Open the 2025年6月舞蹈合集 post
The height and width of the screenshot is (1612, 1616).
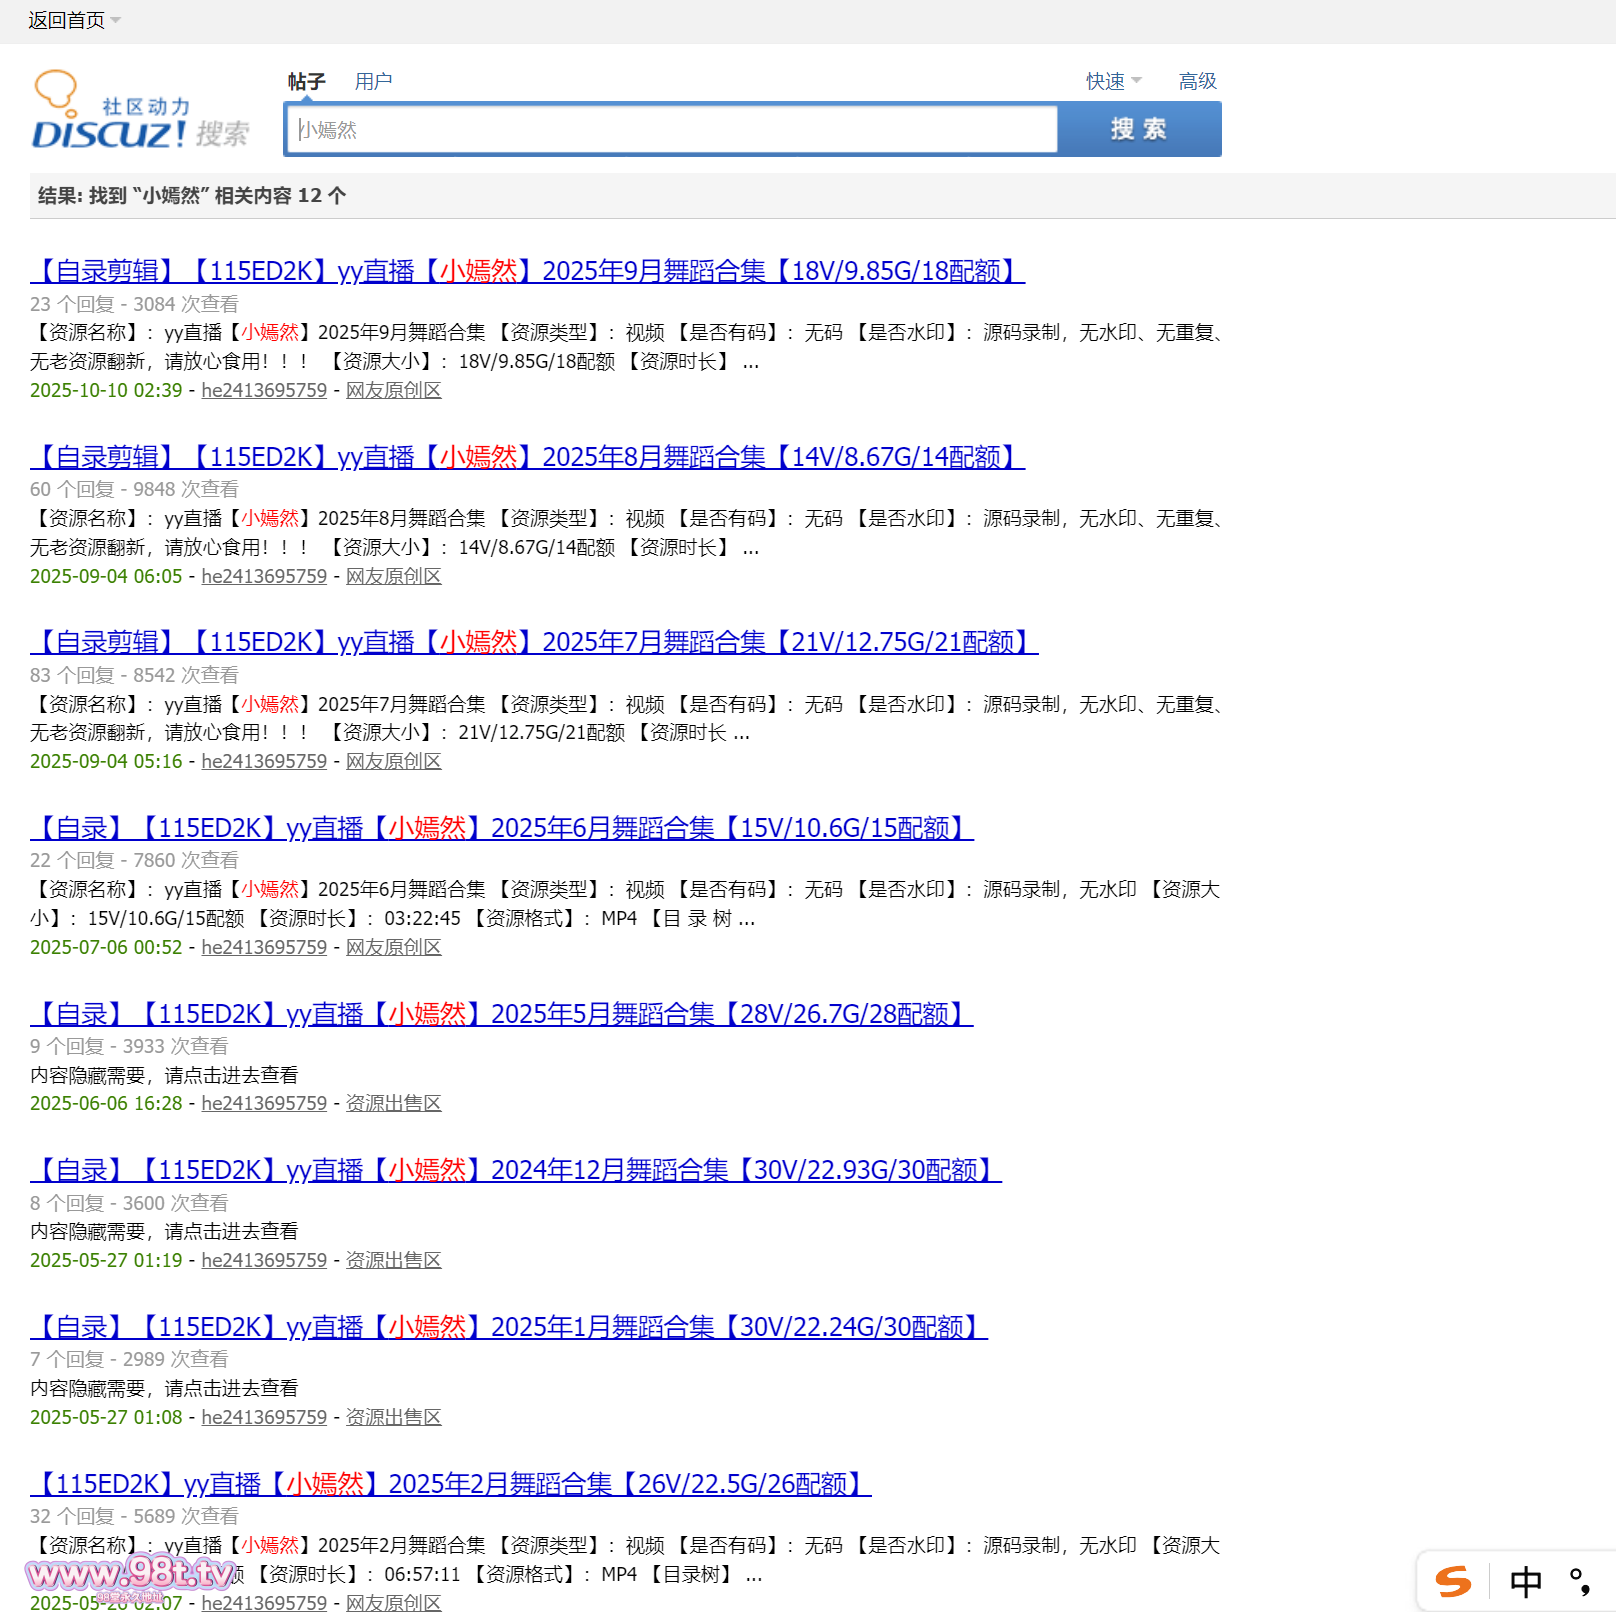502,828
